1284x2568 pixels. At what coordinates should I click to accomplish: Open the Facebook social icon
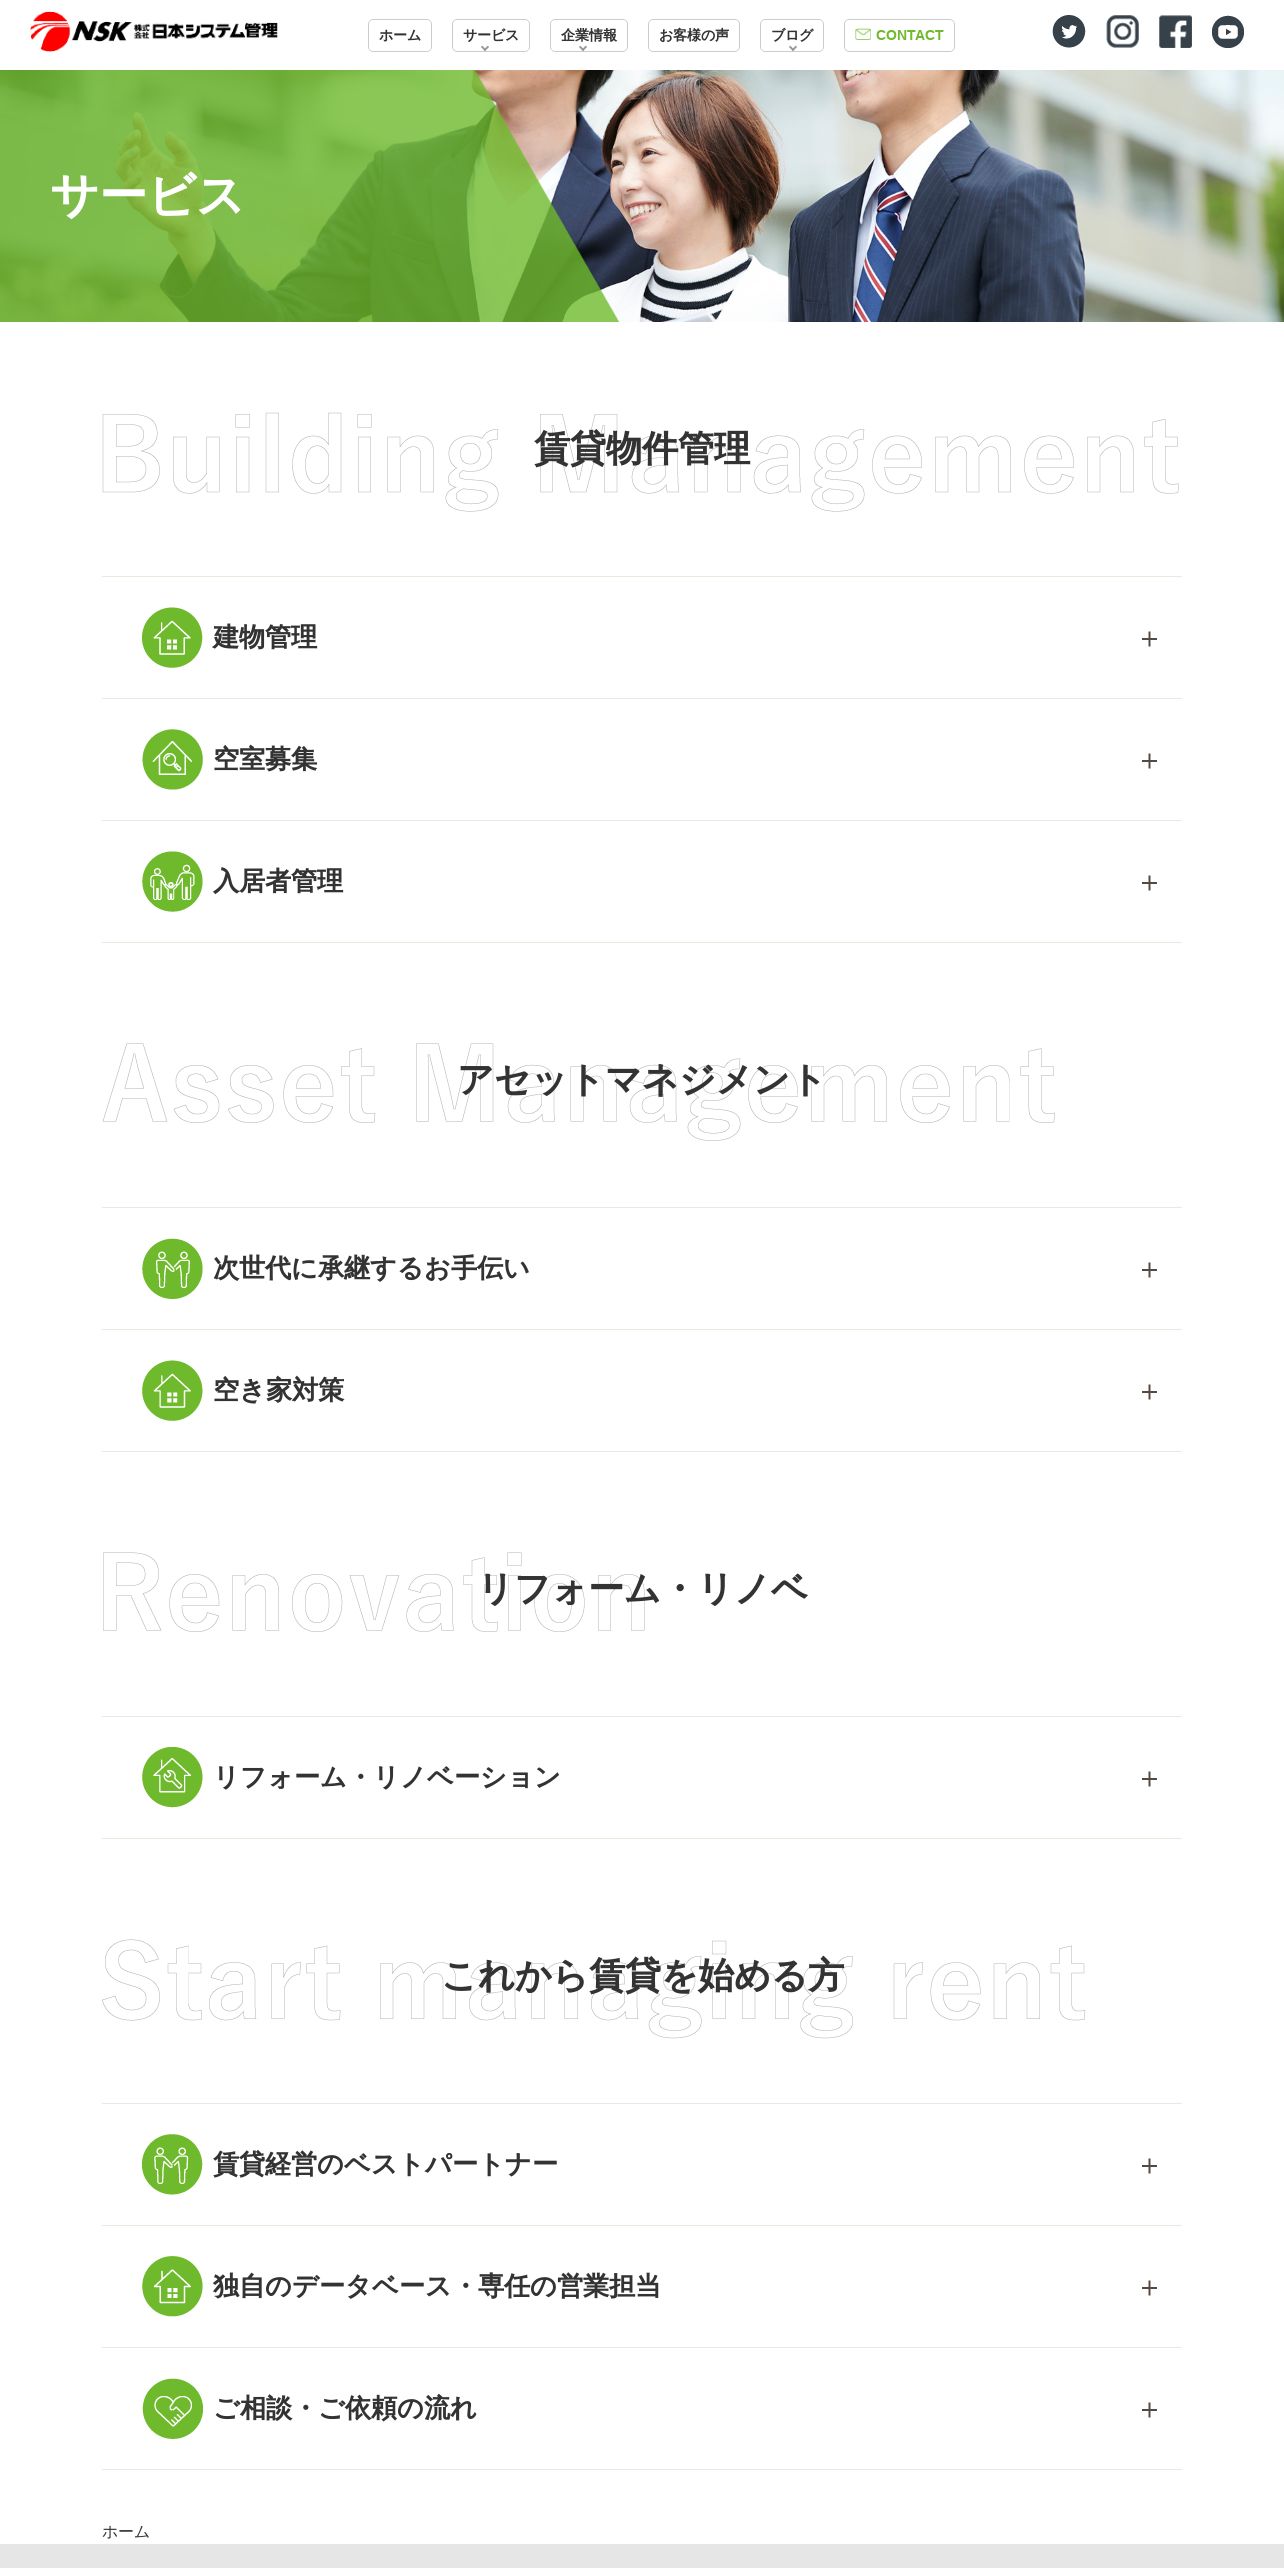[1175, 32]
